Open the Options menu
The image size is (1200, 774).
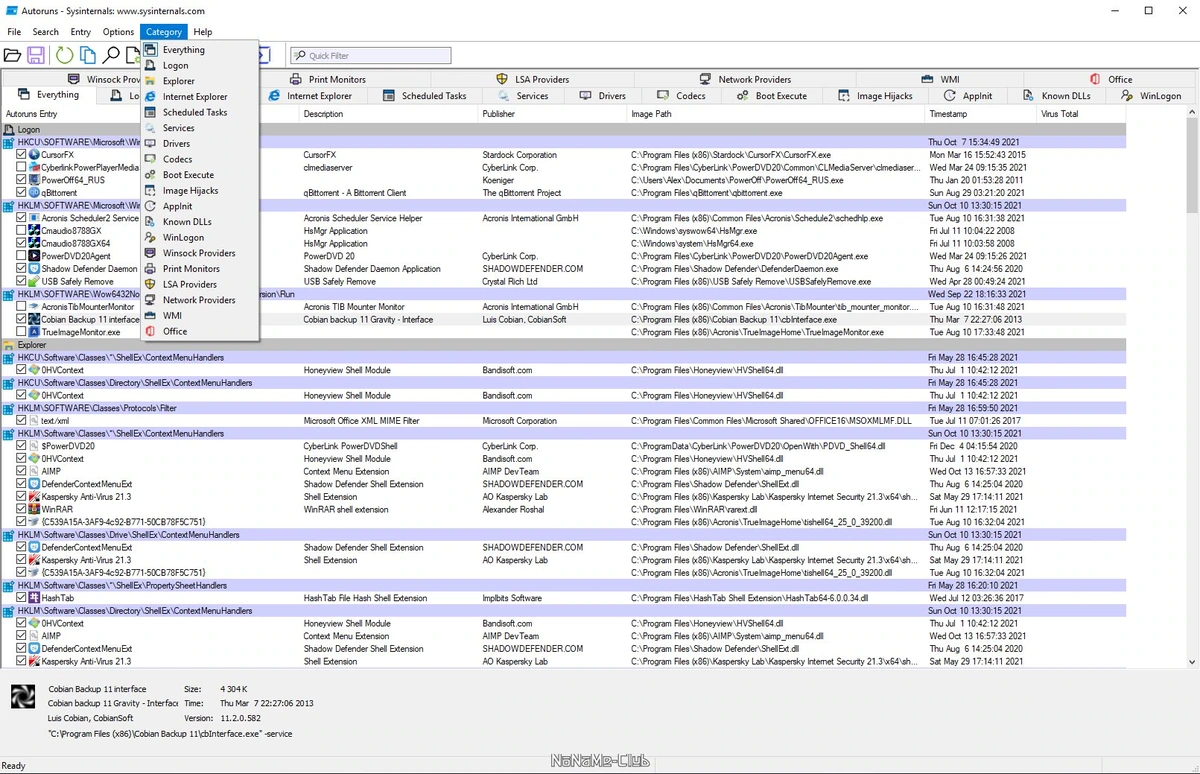click(118, 32)
